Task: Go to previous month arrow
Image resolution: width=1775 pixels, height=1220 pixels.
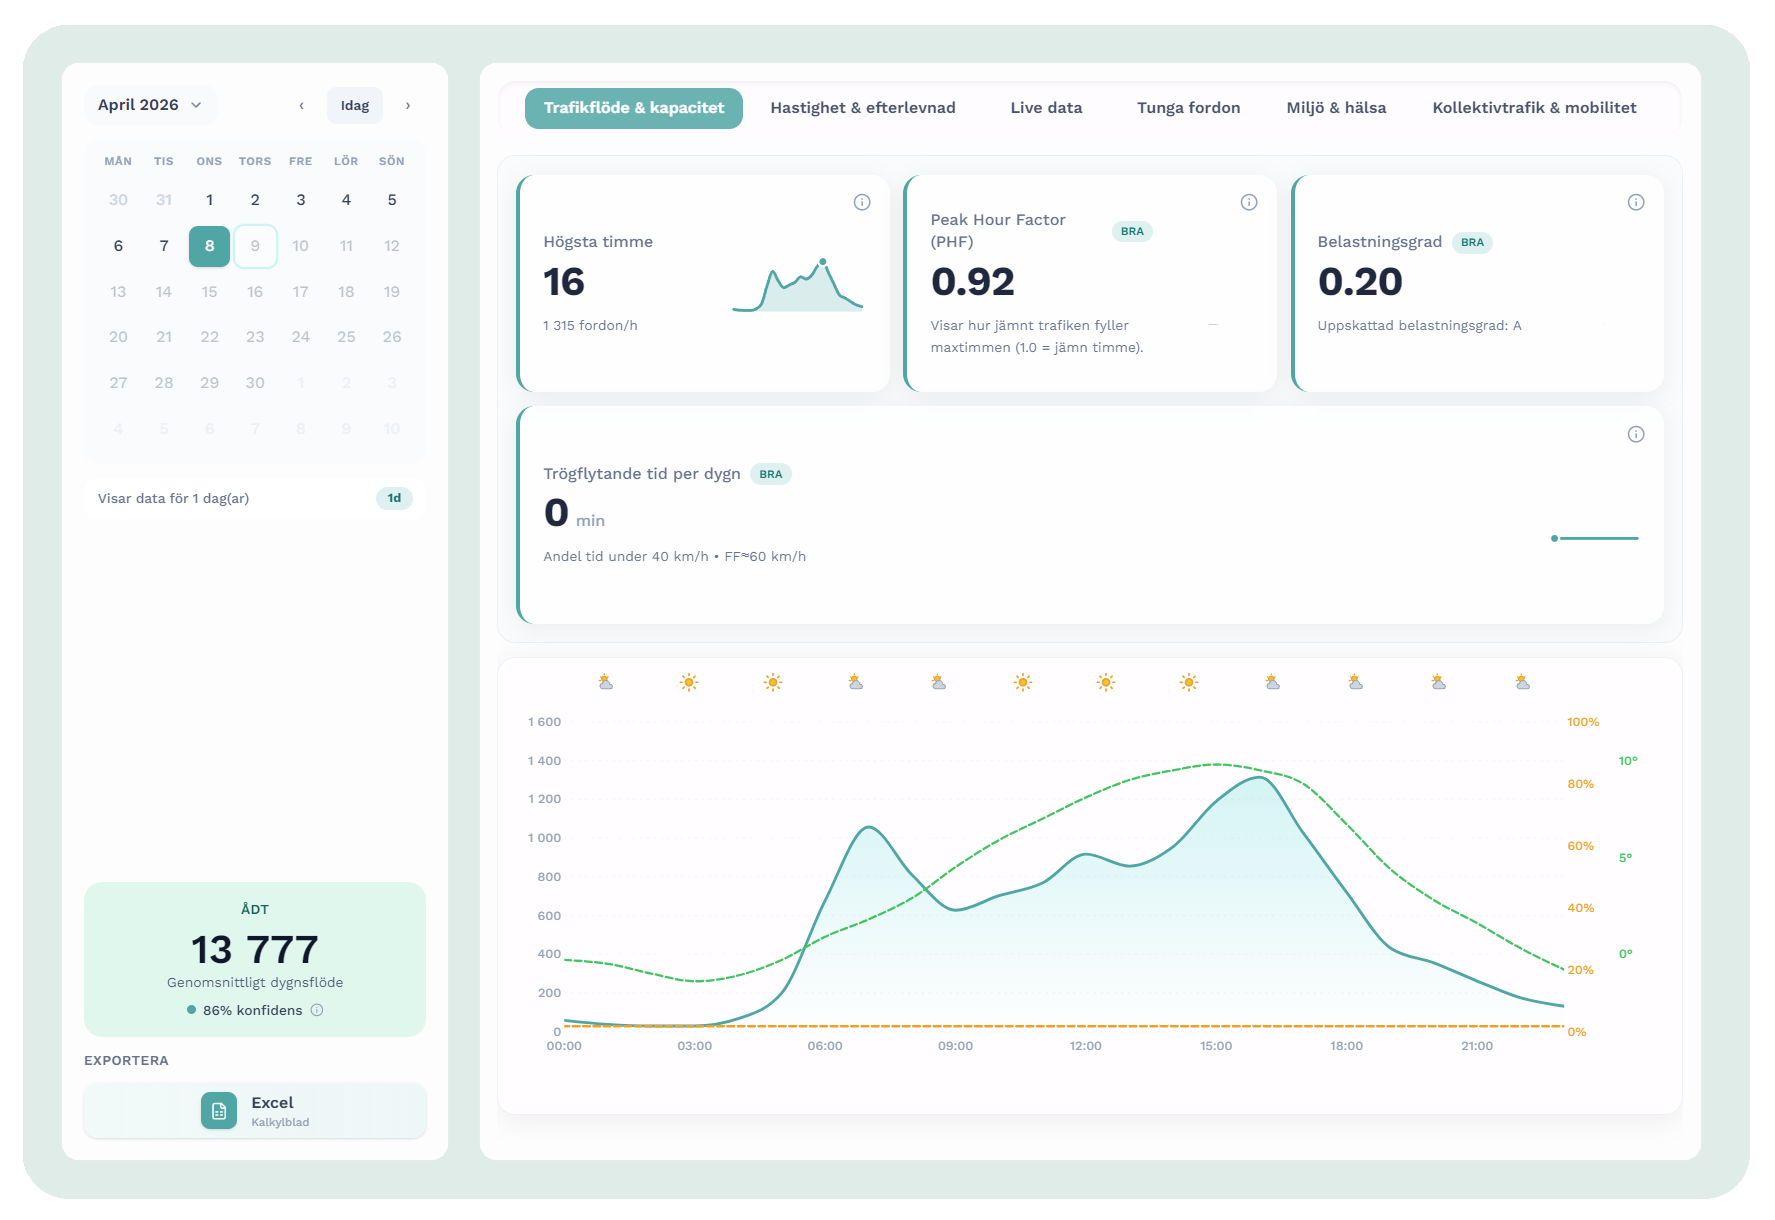Action: 301,106
